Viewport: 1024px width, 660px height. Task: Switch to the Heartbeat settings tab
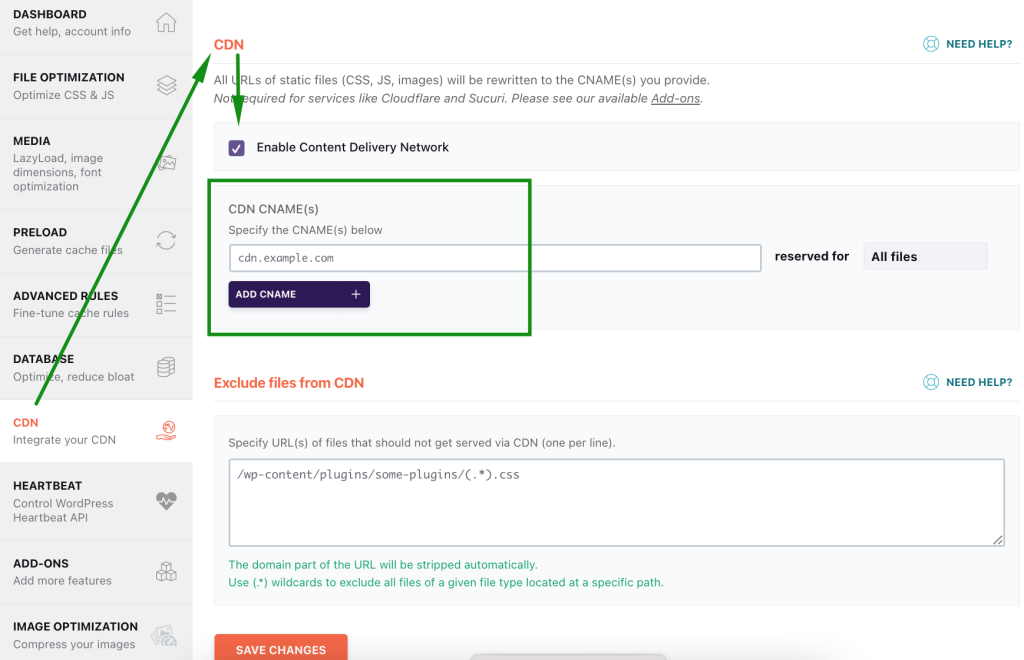(x=64, y=501)
